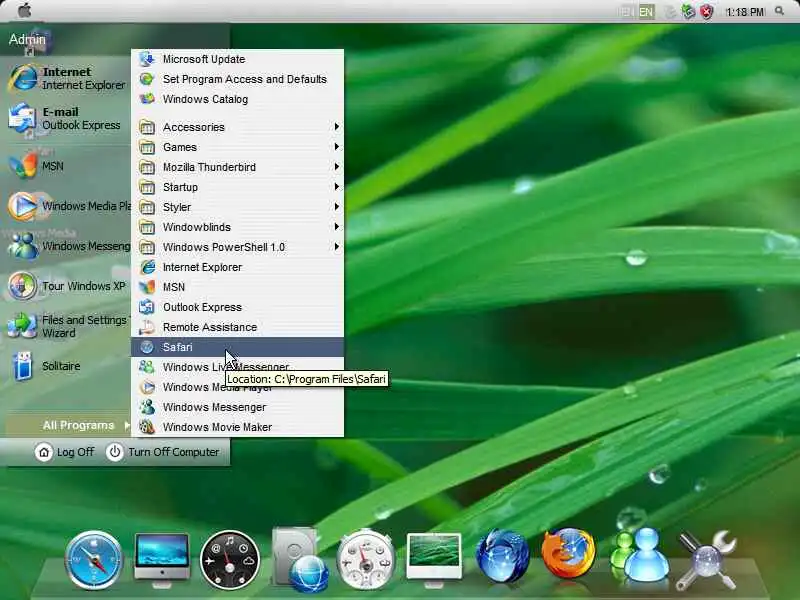The height and width of the screenshot is (600, 800).
Task: Click the Spotlight search magnifier icon
Action: (x=779, y=11)
